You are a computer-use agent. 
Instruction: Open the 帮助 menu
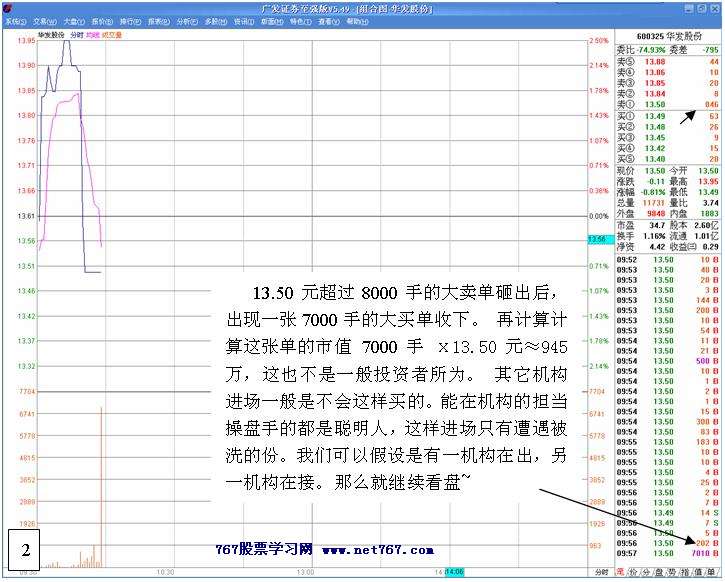point(356,20)
